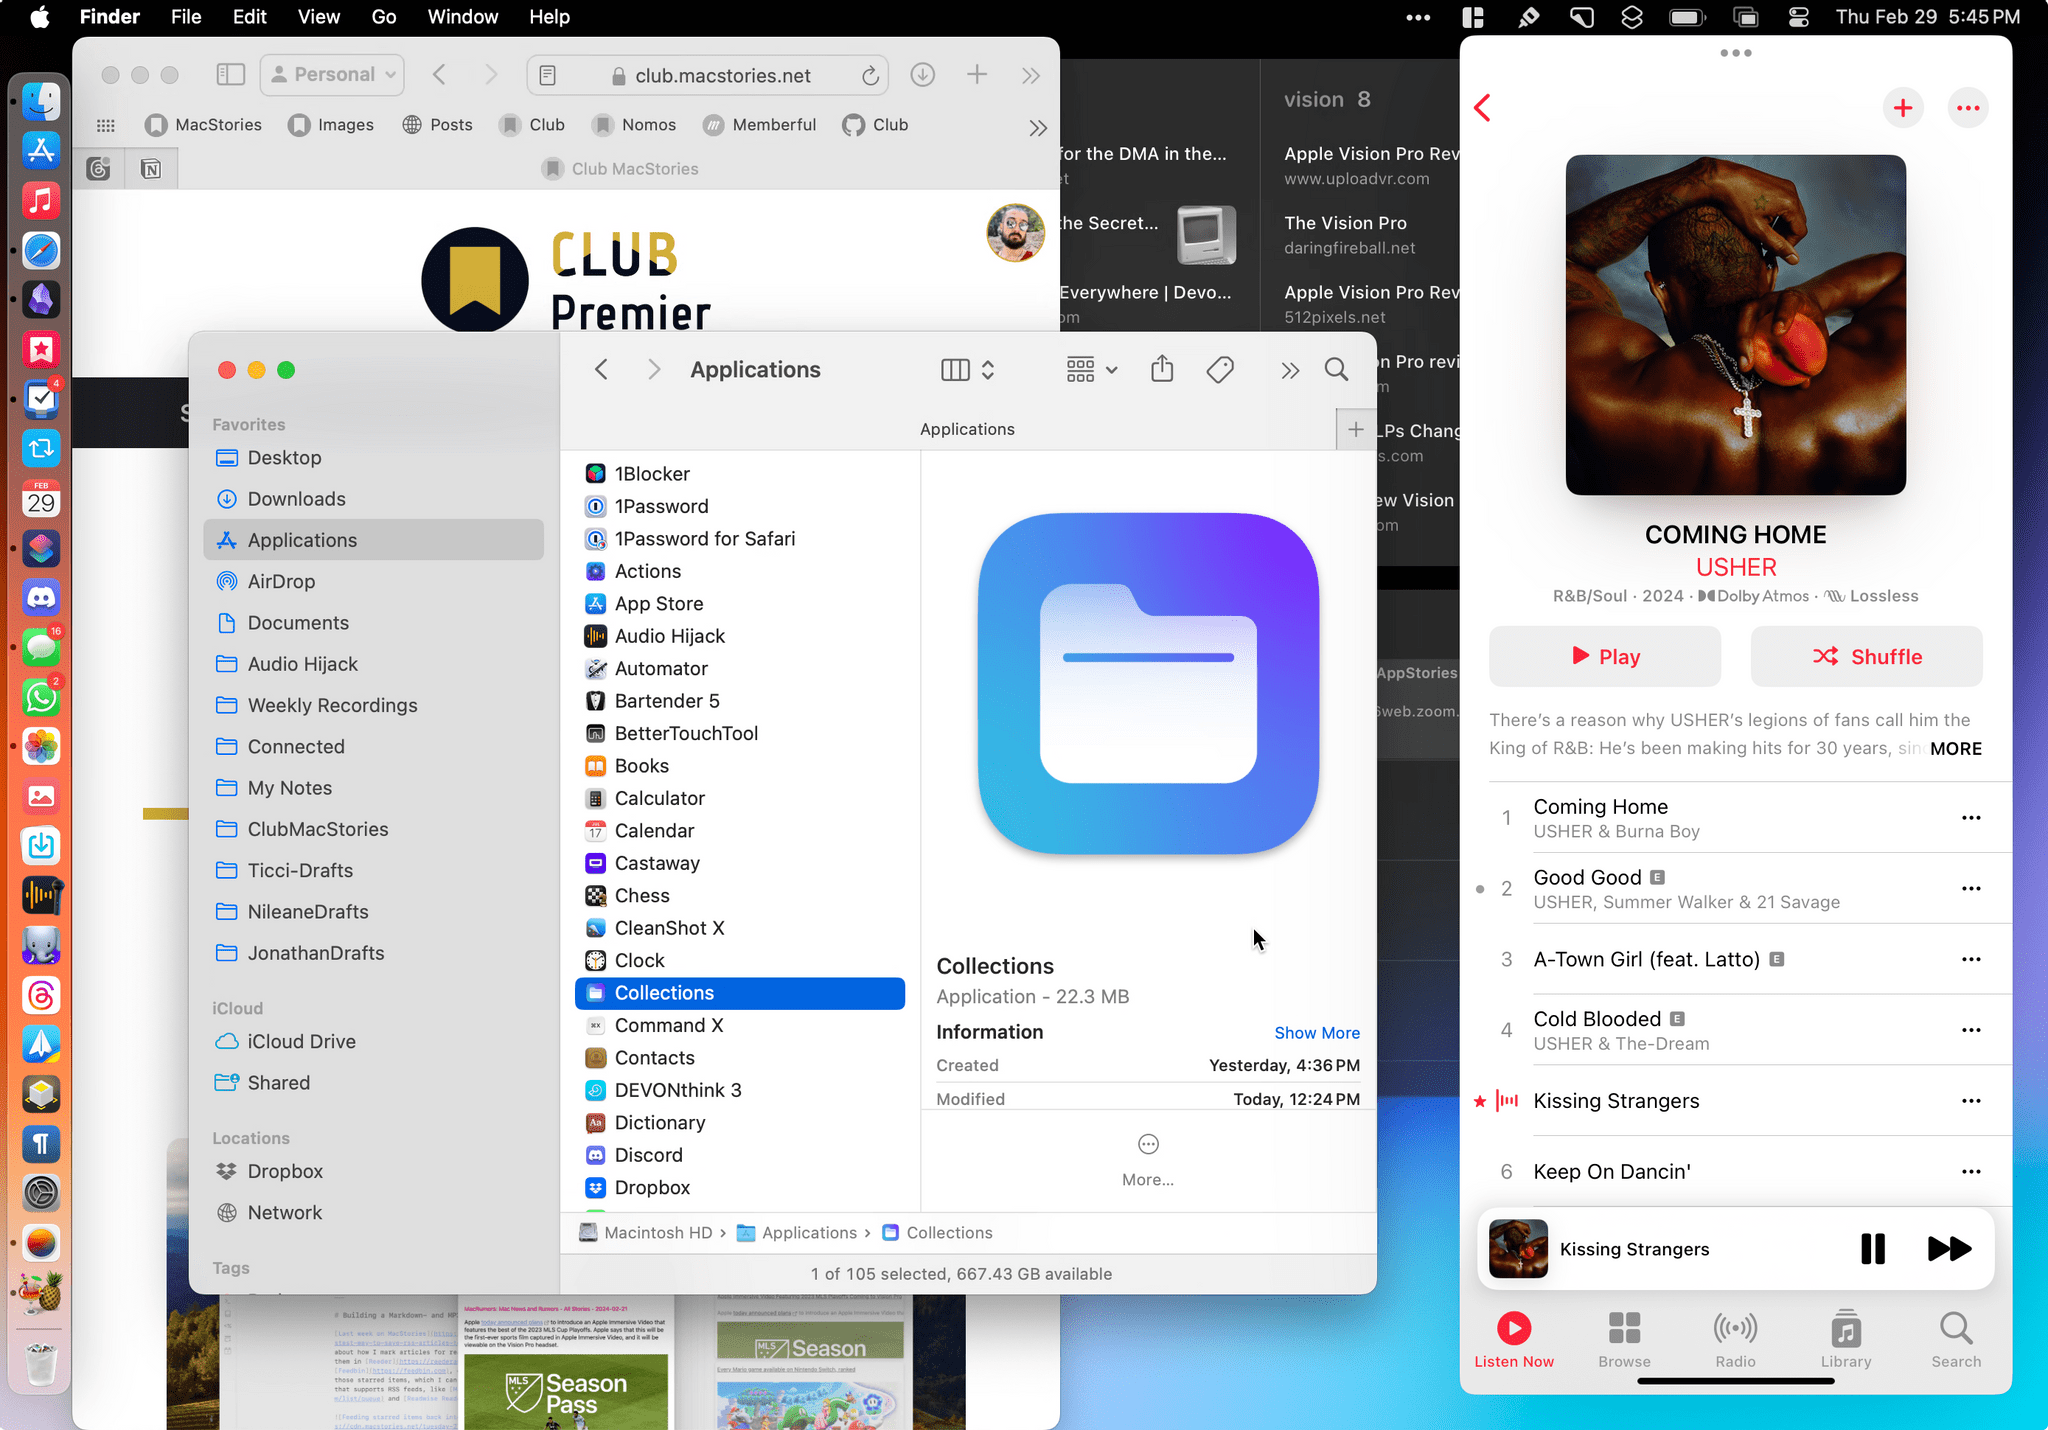Screen dimensions: 2048x1430
Task: Open options for Good Good track
Action: (1971, 889)
